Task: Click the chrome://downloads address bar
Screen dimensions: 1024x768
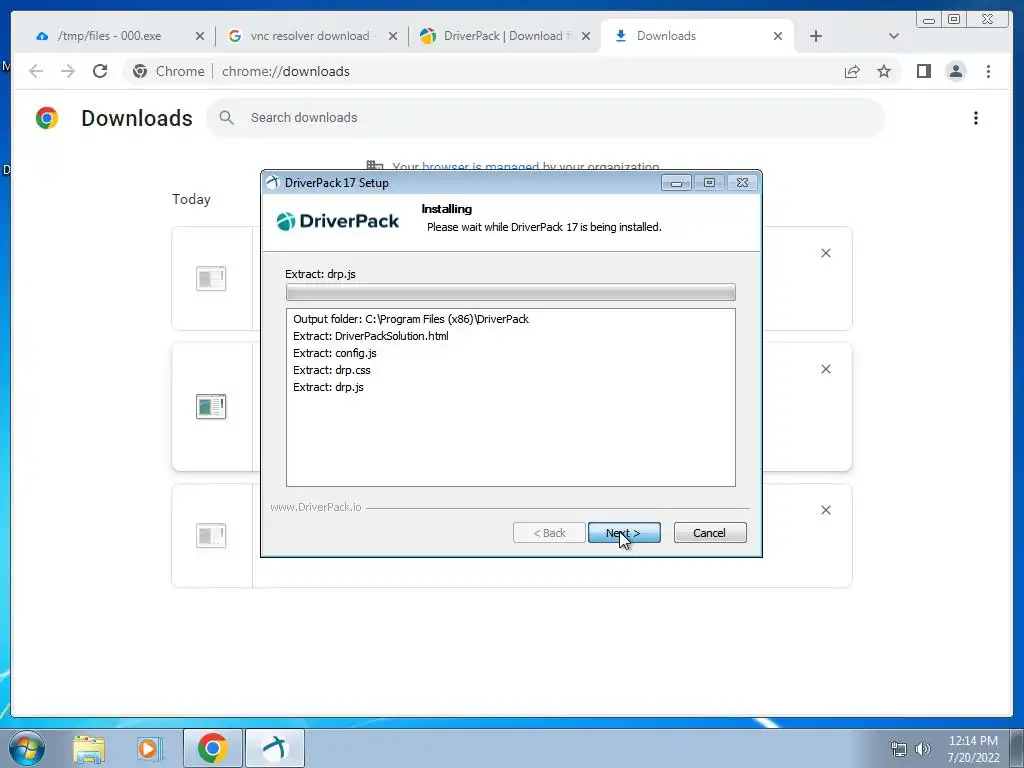Action: (509, 71)
